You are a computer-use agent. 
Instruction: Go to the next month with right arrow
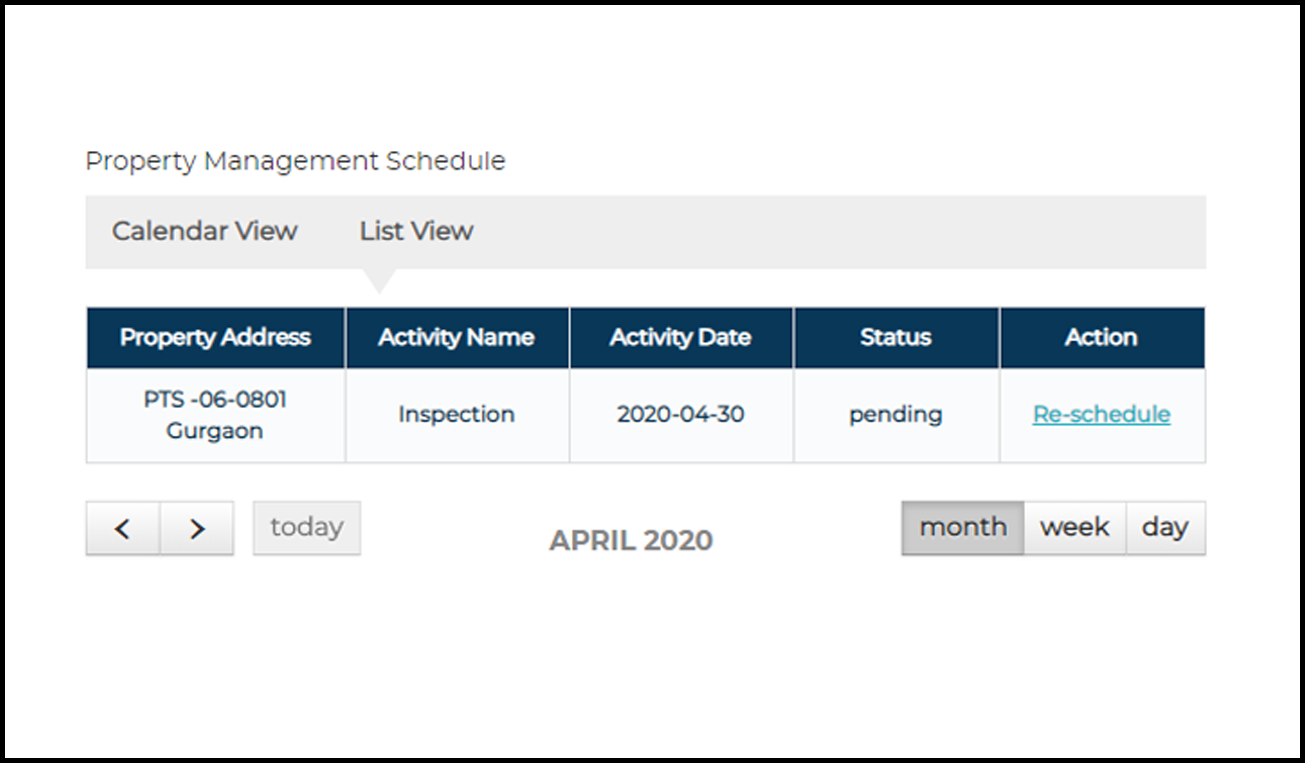coord(197,528)
